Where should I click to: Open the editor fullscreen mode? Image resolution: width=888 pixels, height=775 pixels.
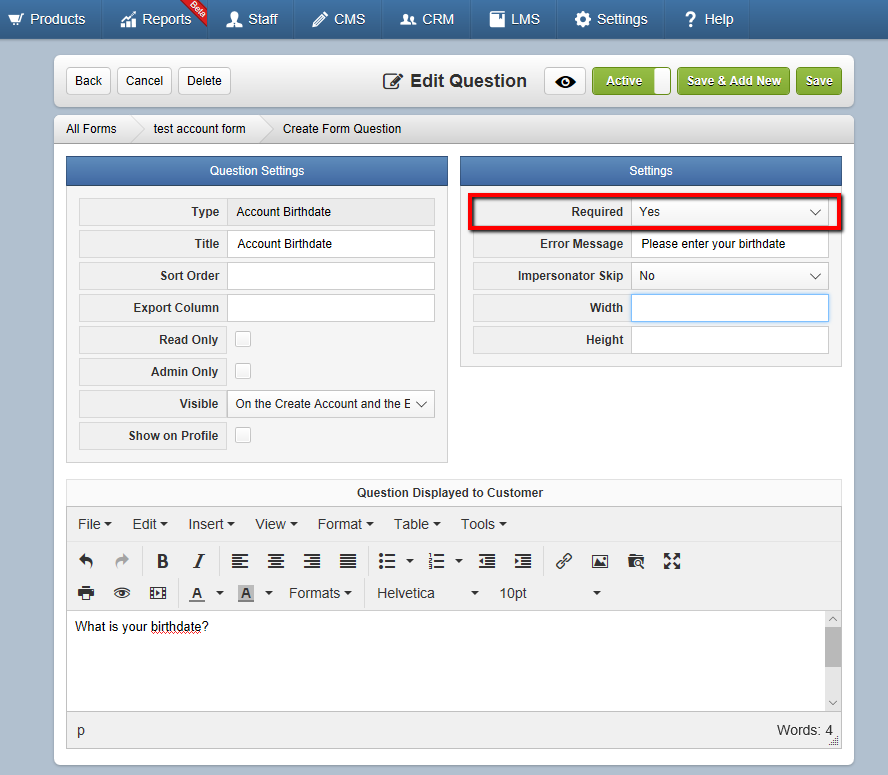(x=671, y=561)
